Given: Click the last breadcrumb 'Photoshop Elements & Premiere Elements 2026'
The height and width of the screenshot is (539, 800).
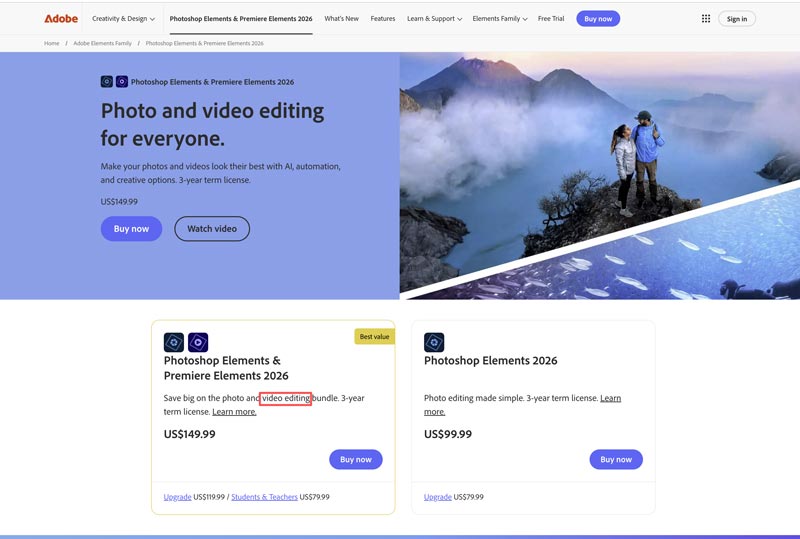Looking at the screenshot, I should [x=205, y=43].
